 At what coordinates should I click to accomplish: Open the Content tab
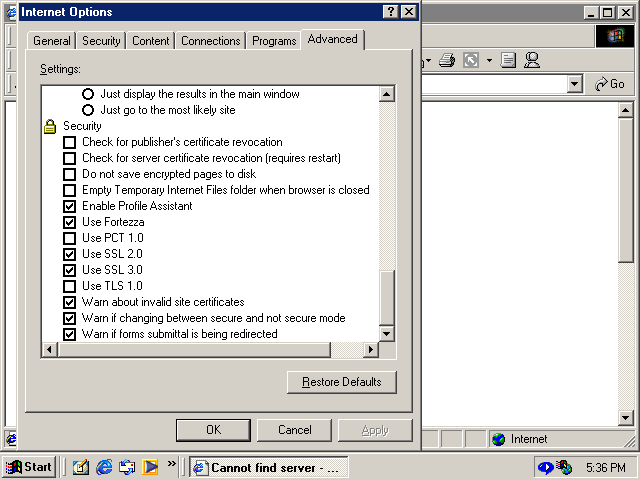(x=150, y=41)
